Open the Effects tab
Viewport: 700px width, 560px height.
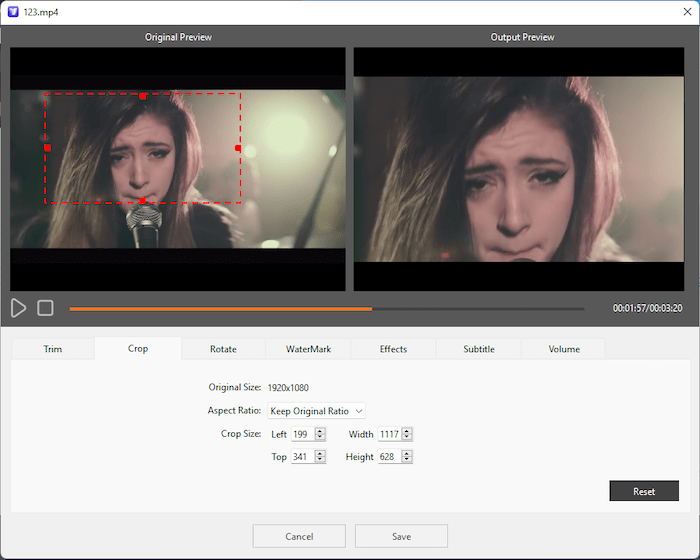(393, 349)
